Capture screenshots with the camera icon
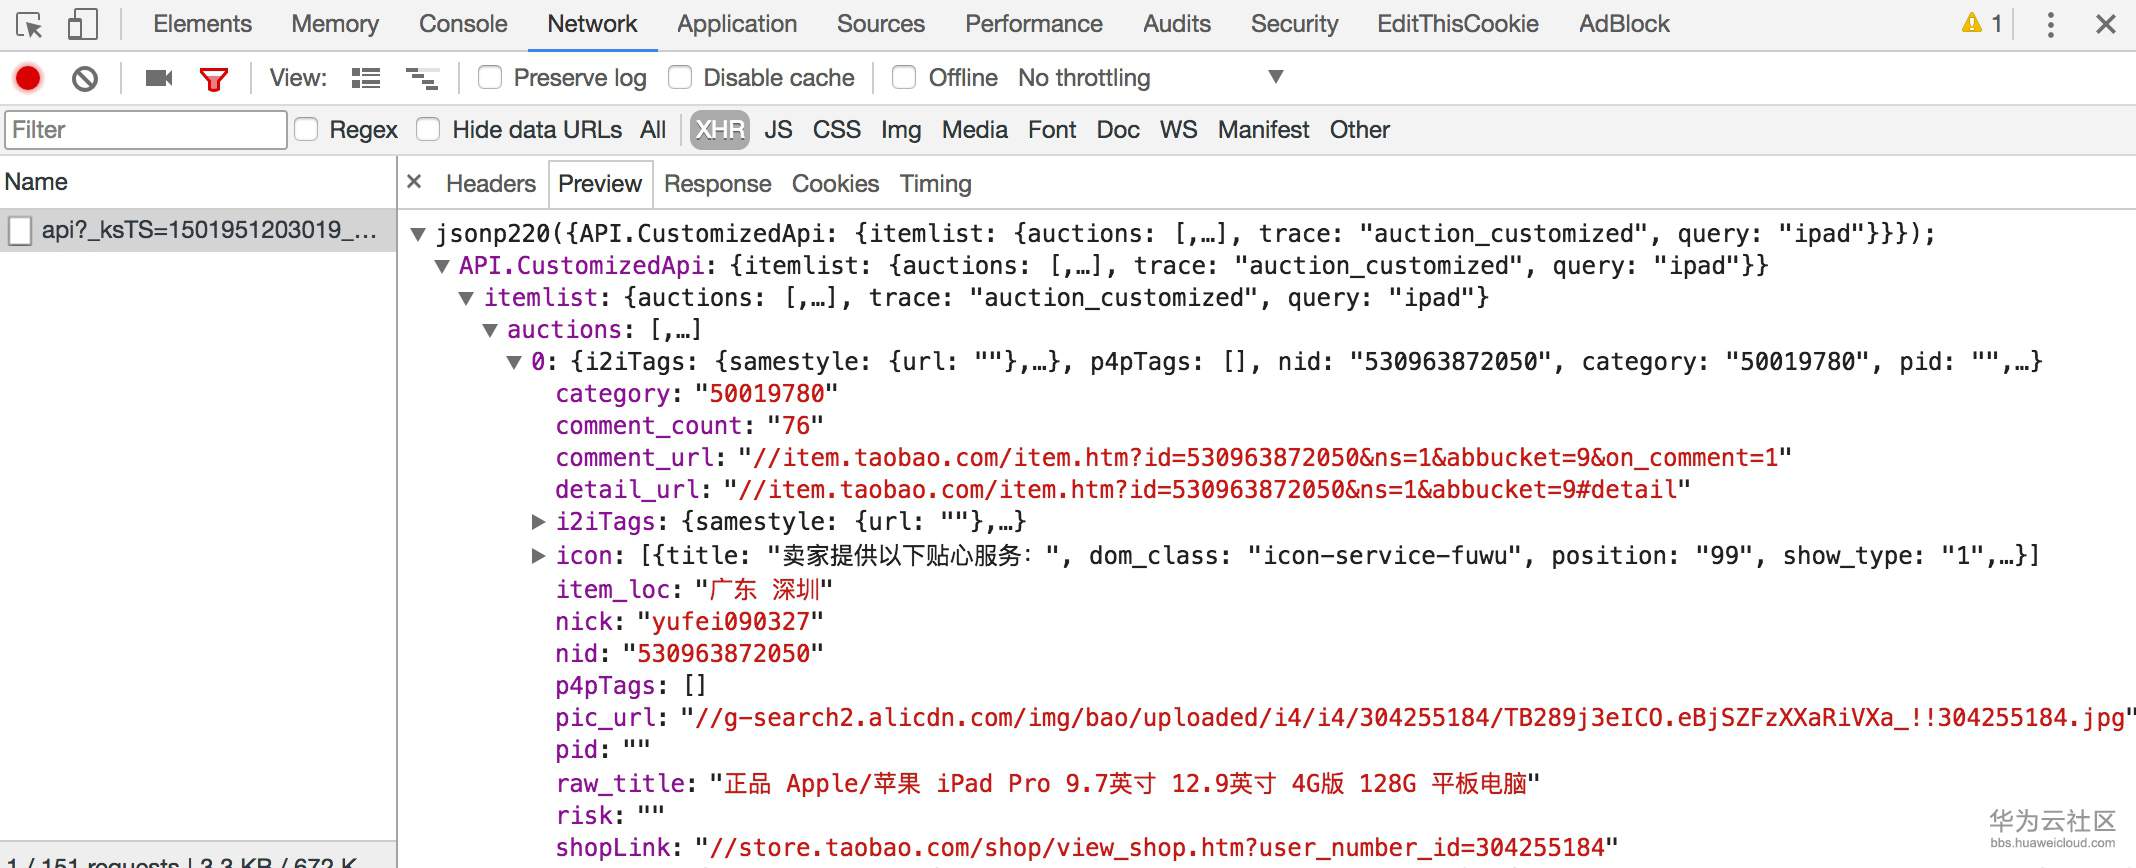2136x868 pixels. (x=159, y=78)
